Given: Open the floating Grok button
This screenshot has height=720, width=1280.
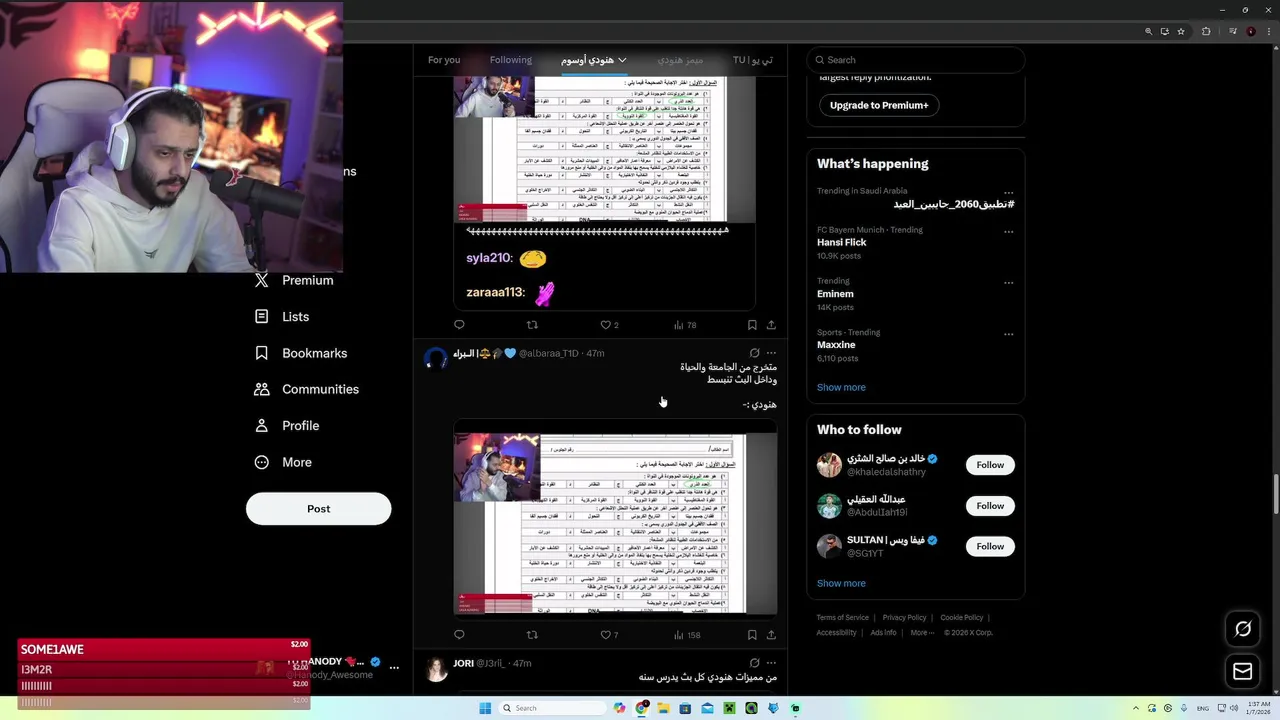Looking at the screenshot, I should [x=1243, y=629].
